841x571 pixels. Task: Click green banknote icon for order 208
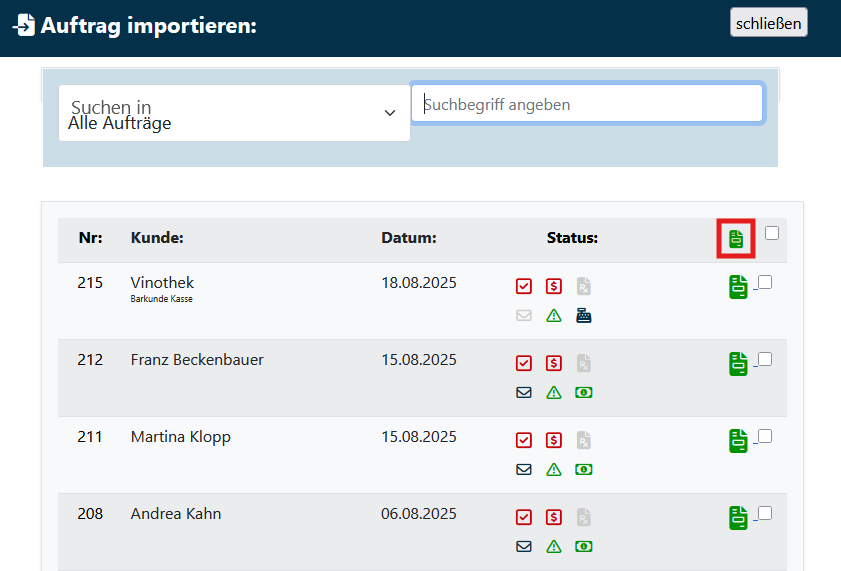point(584,546)
